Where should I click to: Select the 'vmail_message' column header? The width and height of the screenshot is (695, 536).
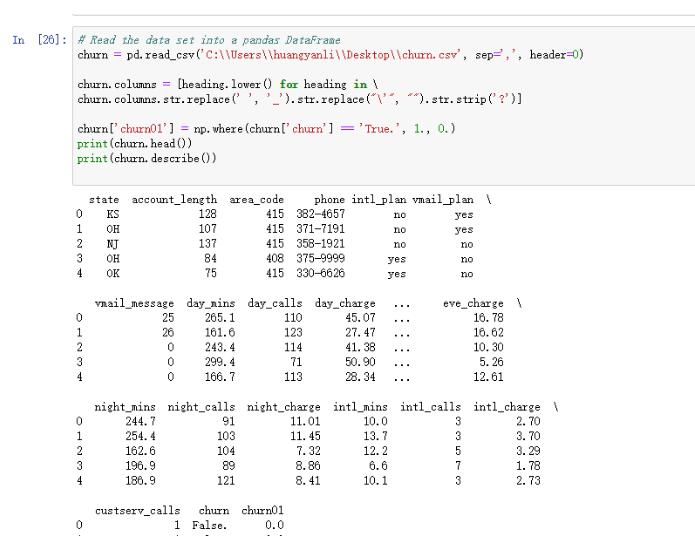tap(134, 304)
